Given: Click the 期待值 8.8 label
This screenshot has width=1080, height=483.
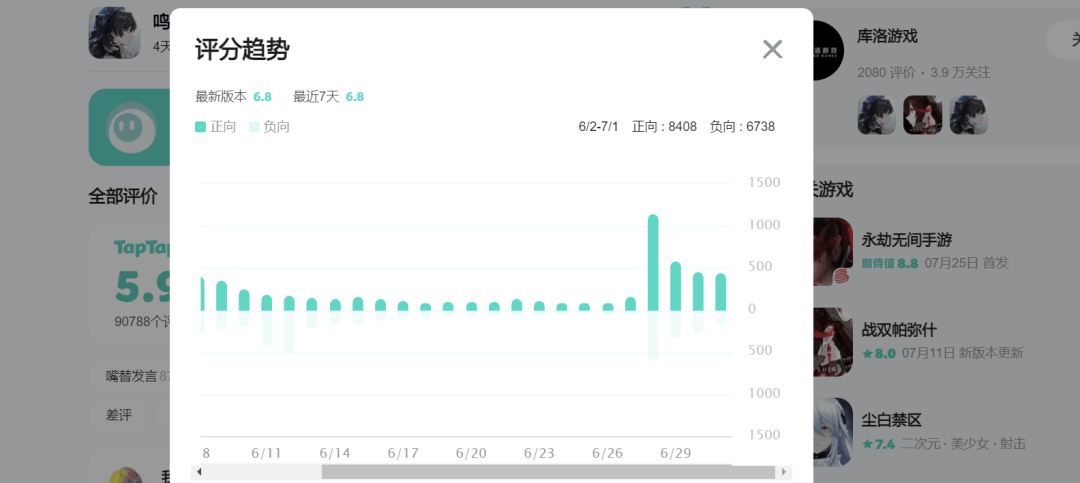Looking at the screenshot, I should coord(890,263).
